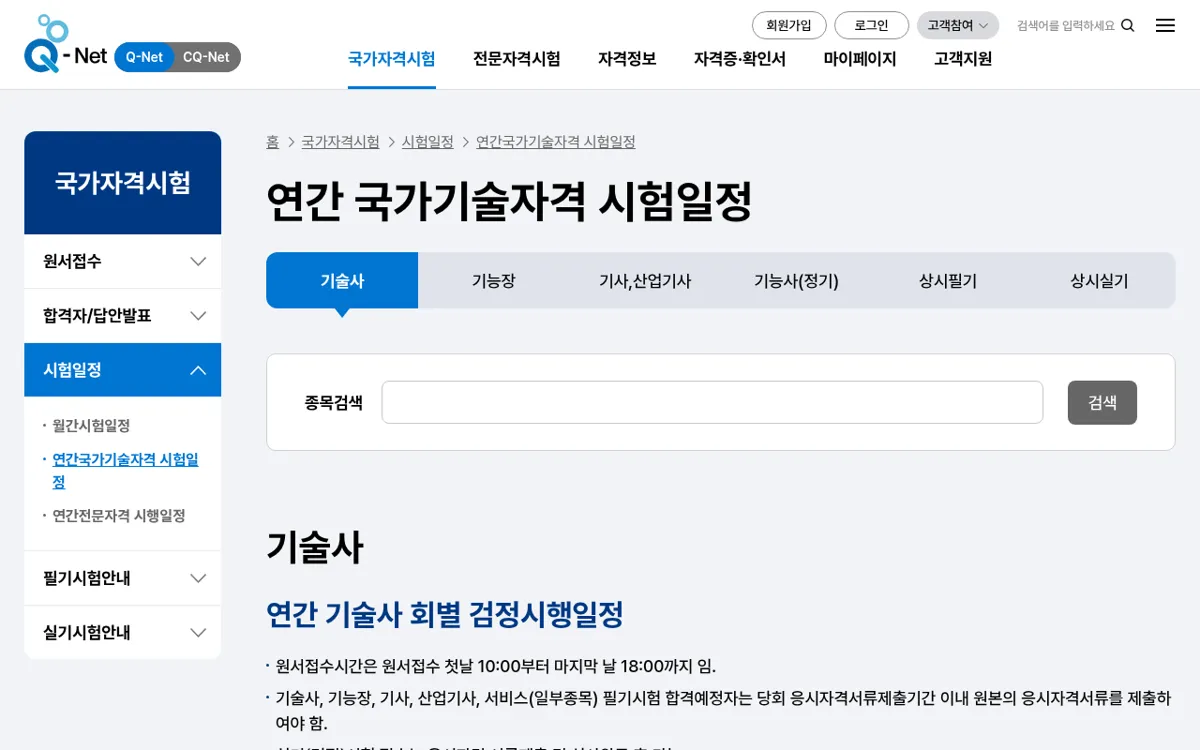The height and width of the screenshot is (750, 1200).
Task: Click the search magnifier icon in header
Action: 1128,26
